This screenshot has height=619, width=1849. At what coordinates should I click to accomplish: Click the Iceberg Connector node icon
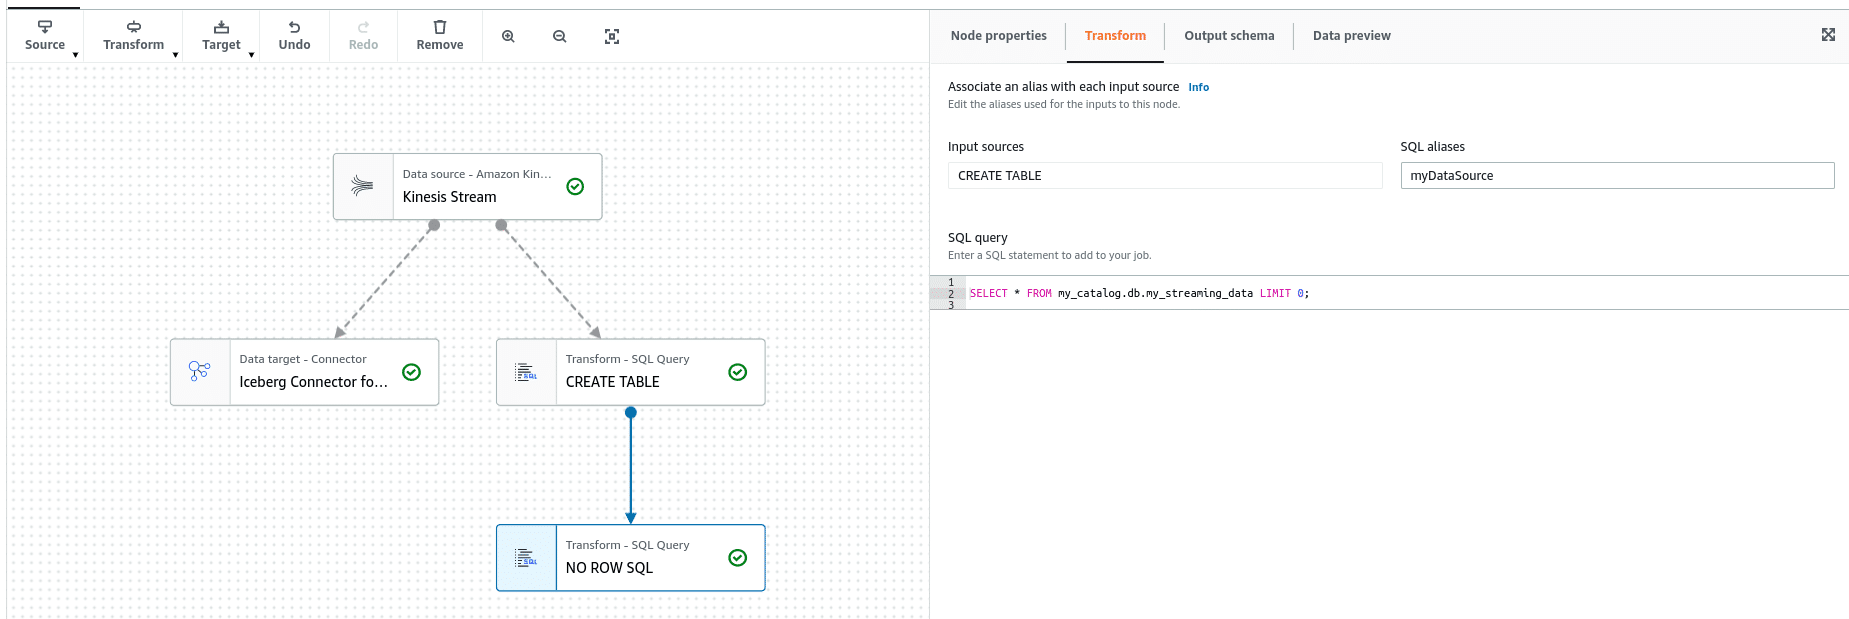200,372
